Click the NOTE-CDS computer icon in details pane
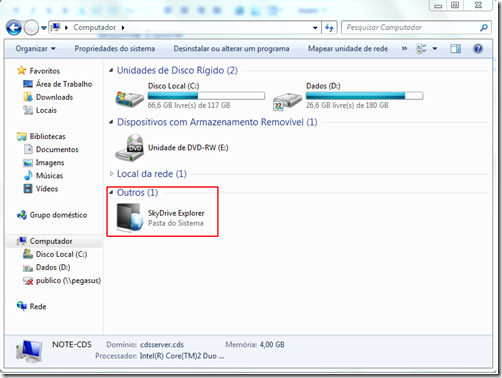 [x=30, y=352]
